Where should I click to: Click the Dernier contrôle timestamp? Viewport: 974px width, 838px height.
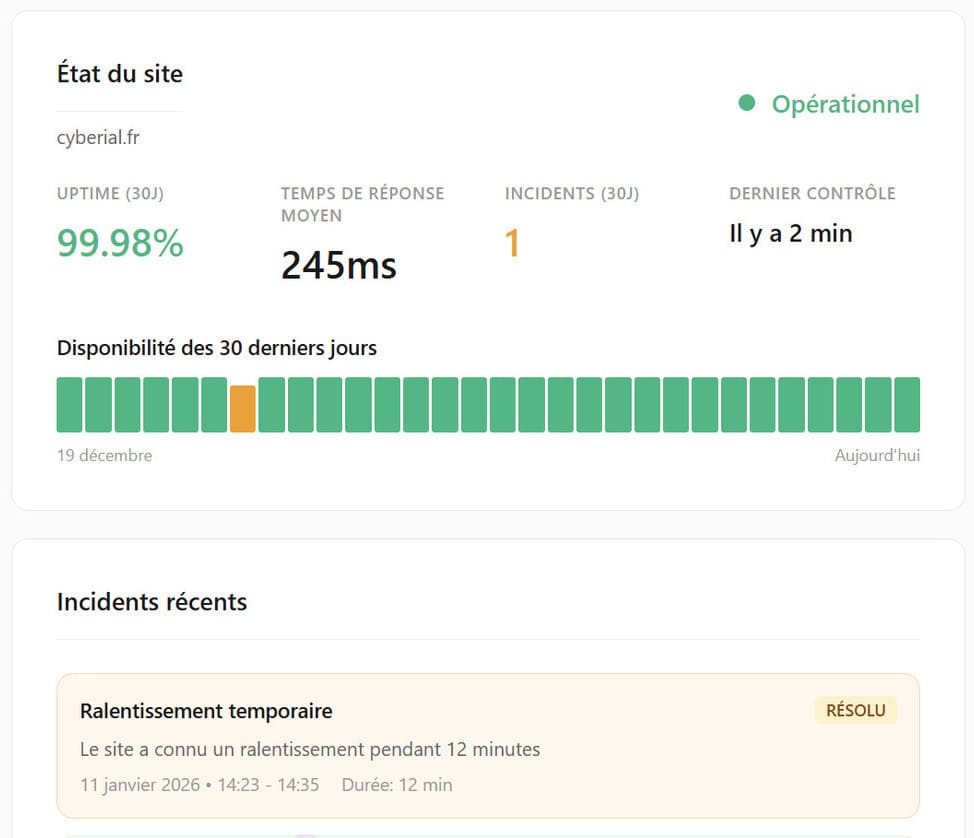791,233
